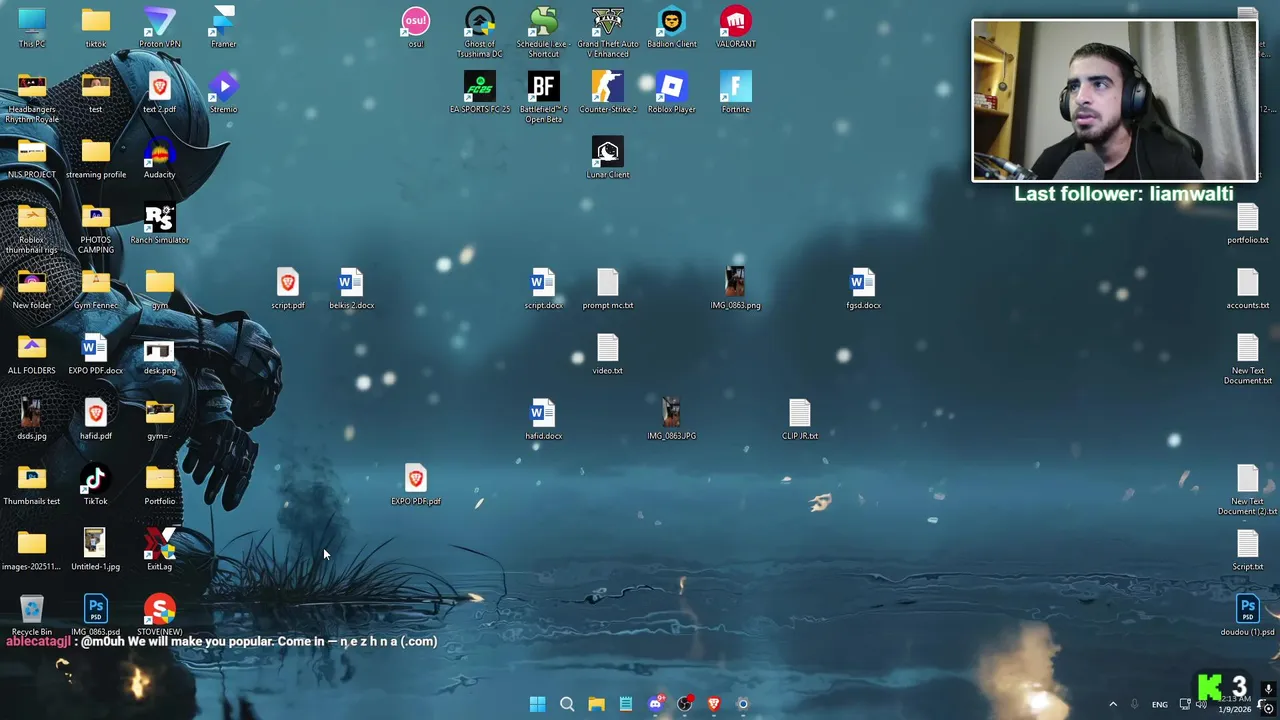Viewport: 1280px width, 720px height.
Task: Open Headbangers Rhythm Royale shortcut
Action: coord(32,97)
